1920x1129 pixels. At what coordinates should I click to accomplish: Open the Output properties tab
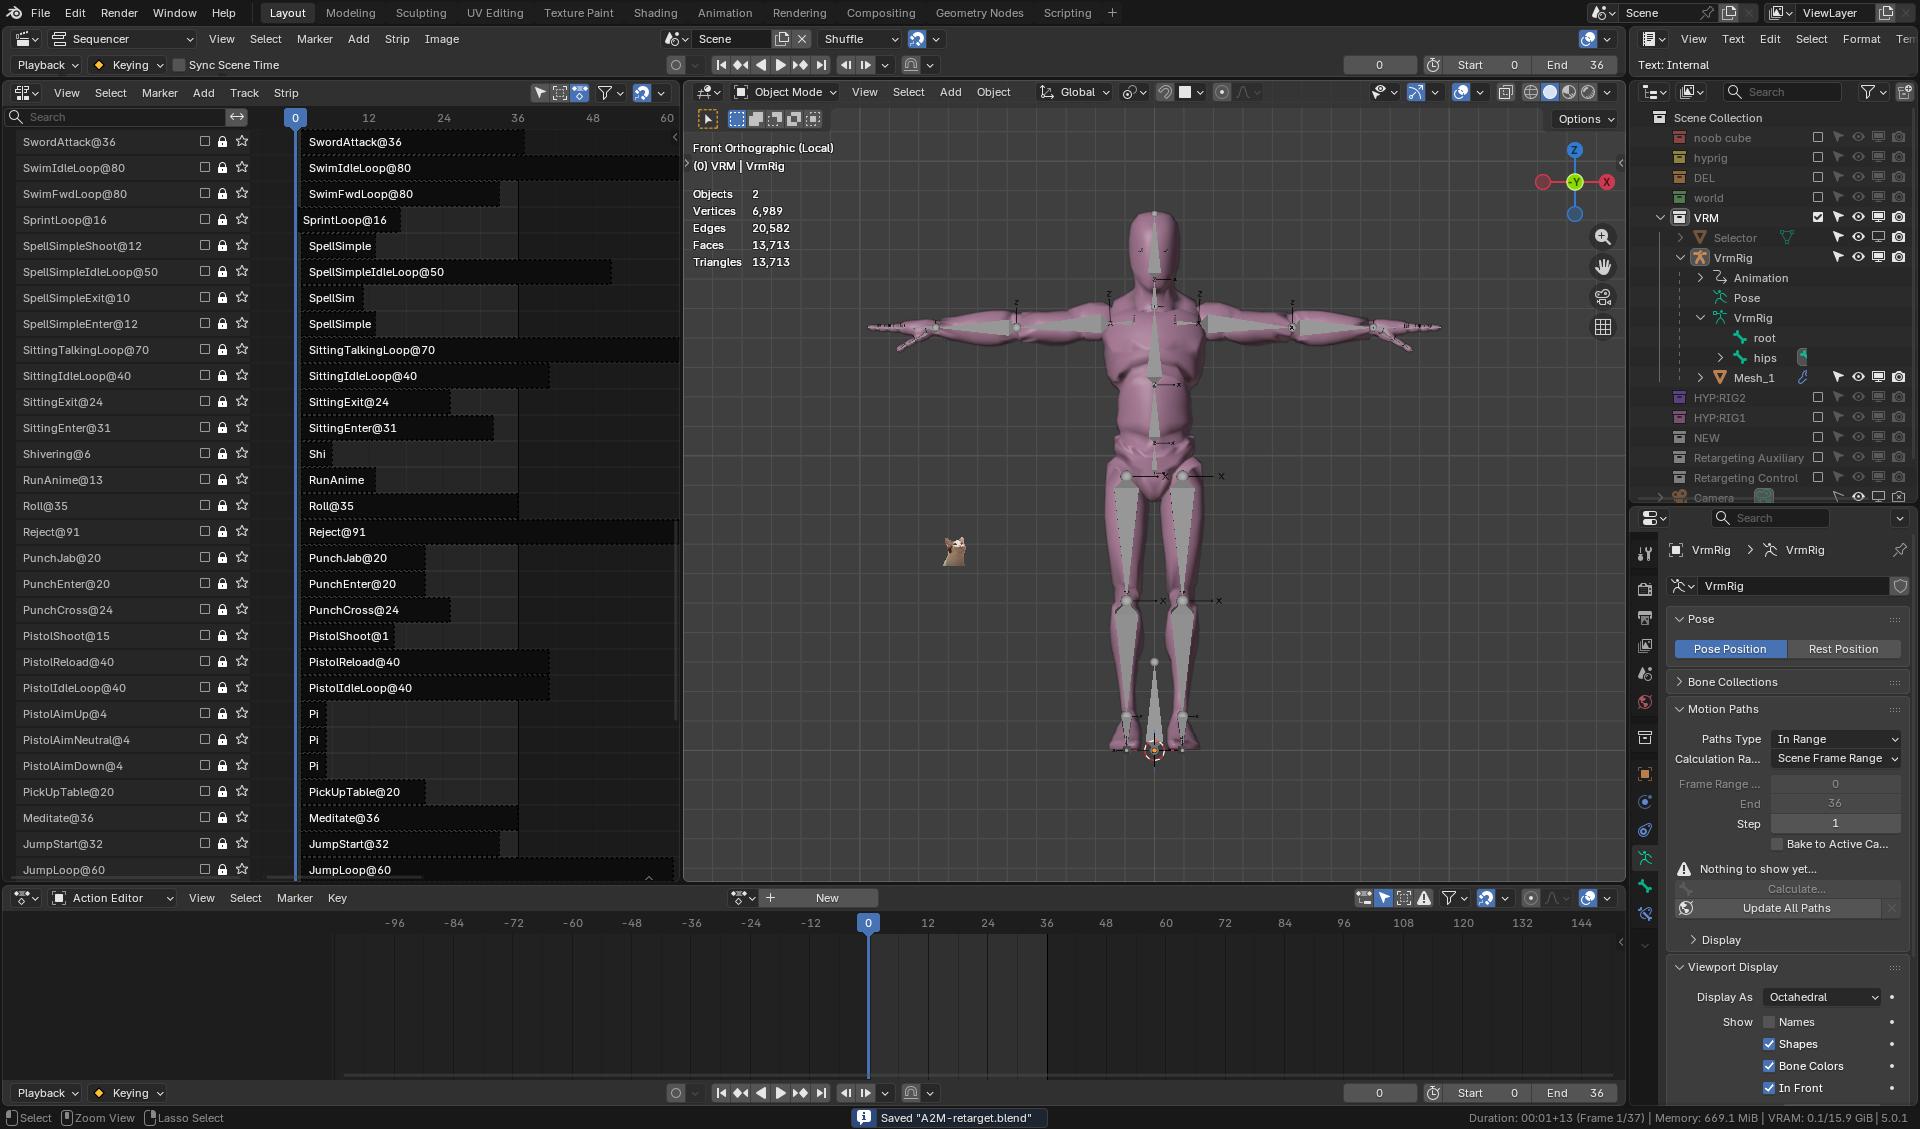click(x=1645, y=617)
